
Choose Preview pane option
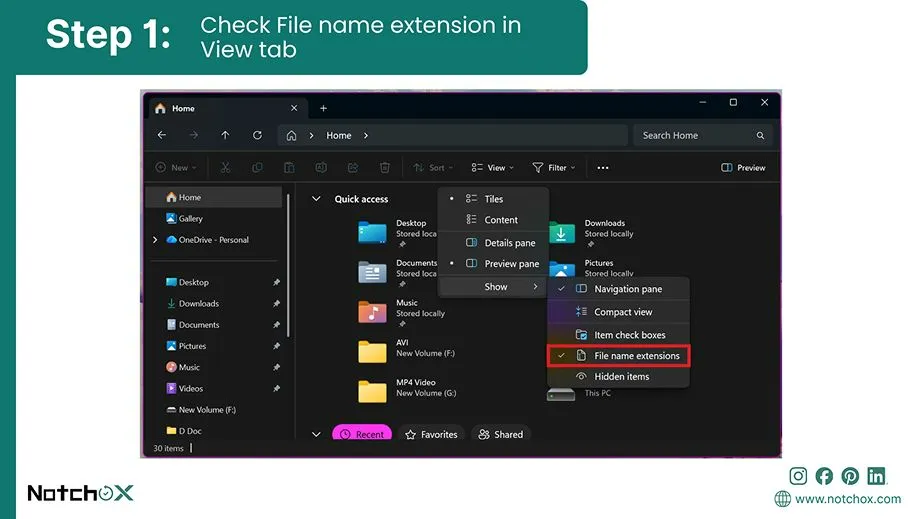click(494, 264)
